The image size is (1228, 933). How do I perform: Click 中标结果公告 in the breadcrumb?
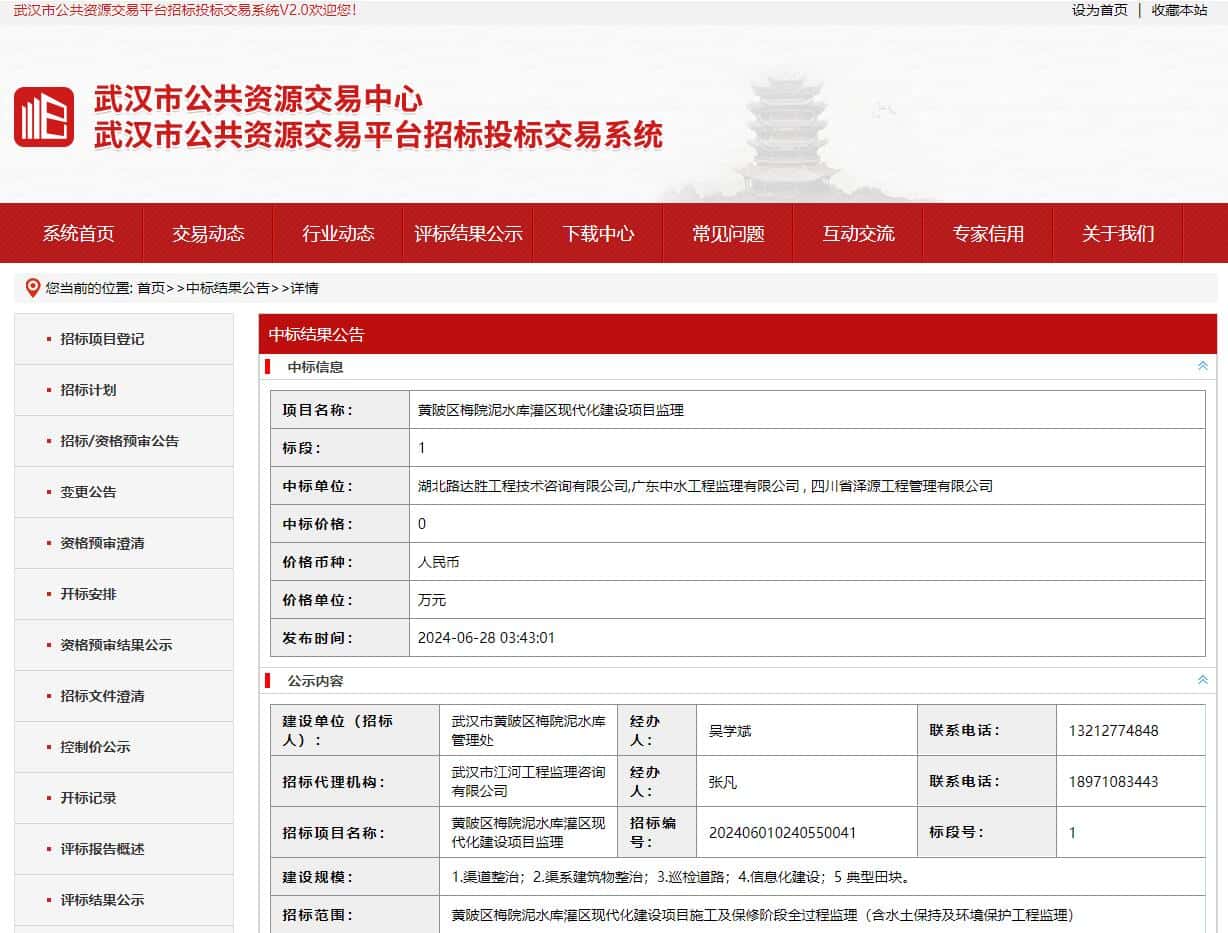coord(228,288)
